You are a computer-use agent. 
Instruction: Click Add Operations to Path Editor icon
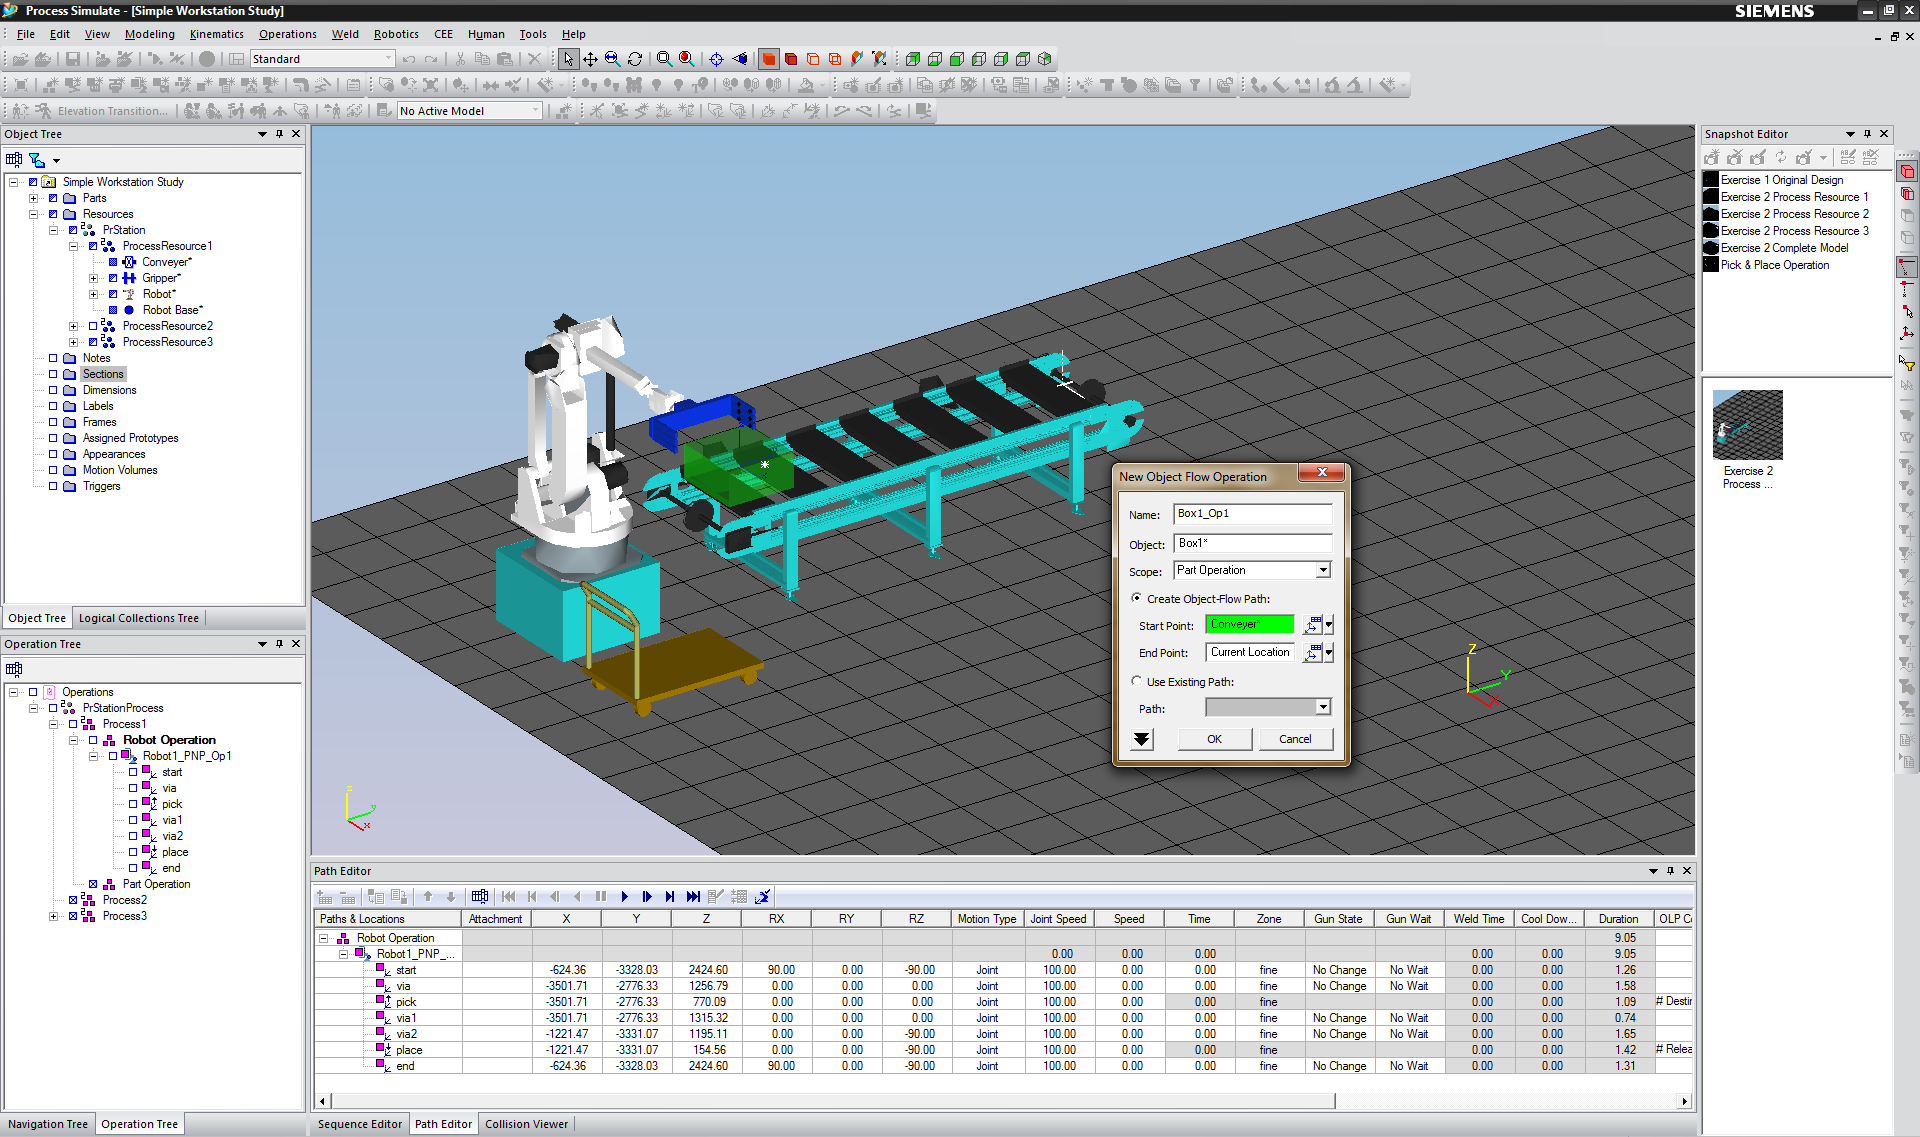click(324, 897)
